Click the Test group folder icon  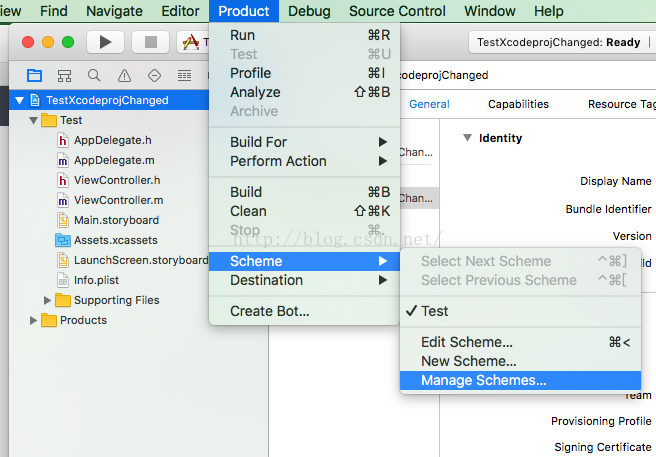pyautogui.click(x=49, y=121)
